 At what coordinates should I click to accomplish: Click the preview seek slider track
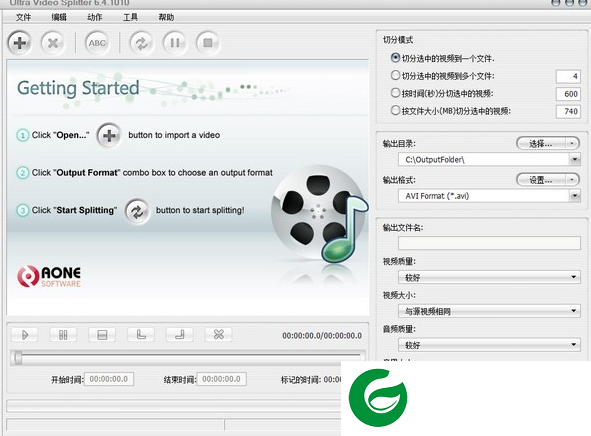tap(188, 357)
